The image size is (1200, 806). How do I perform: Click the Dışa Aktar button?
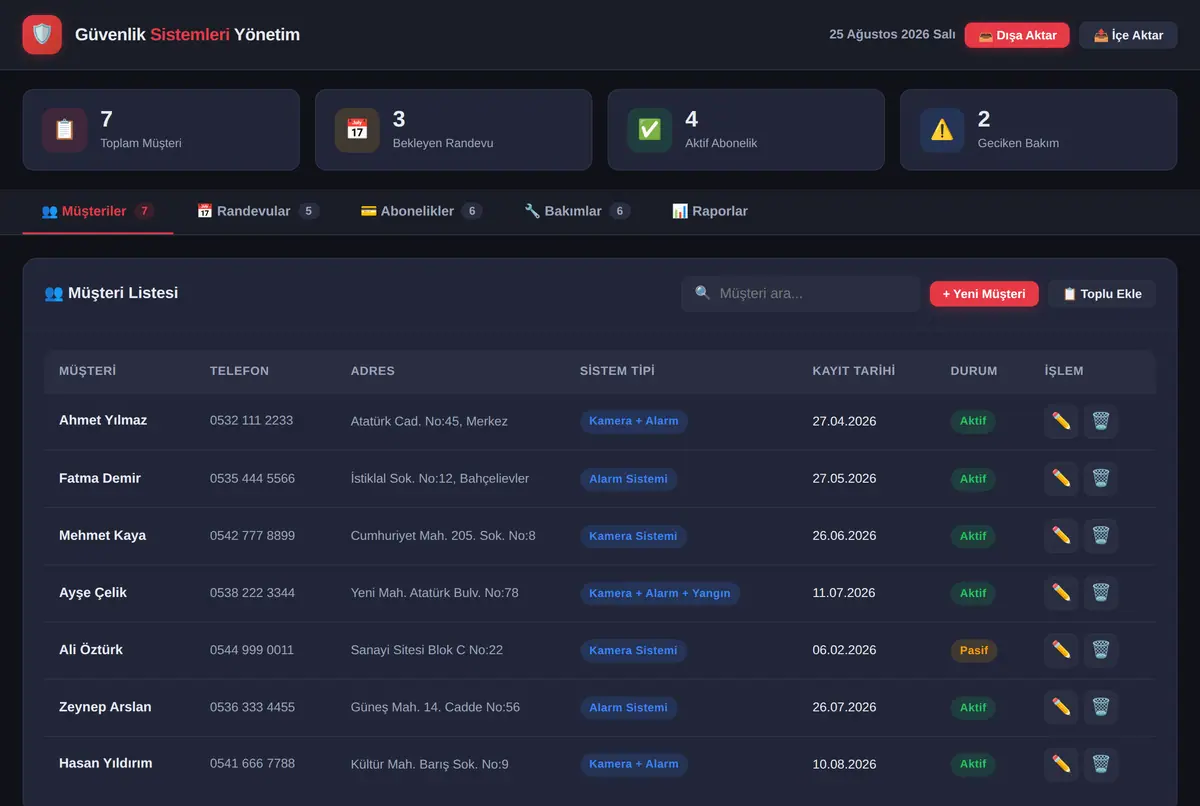pos(1017,35)
